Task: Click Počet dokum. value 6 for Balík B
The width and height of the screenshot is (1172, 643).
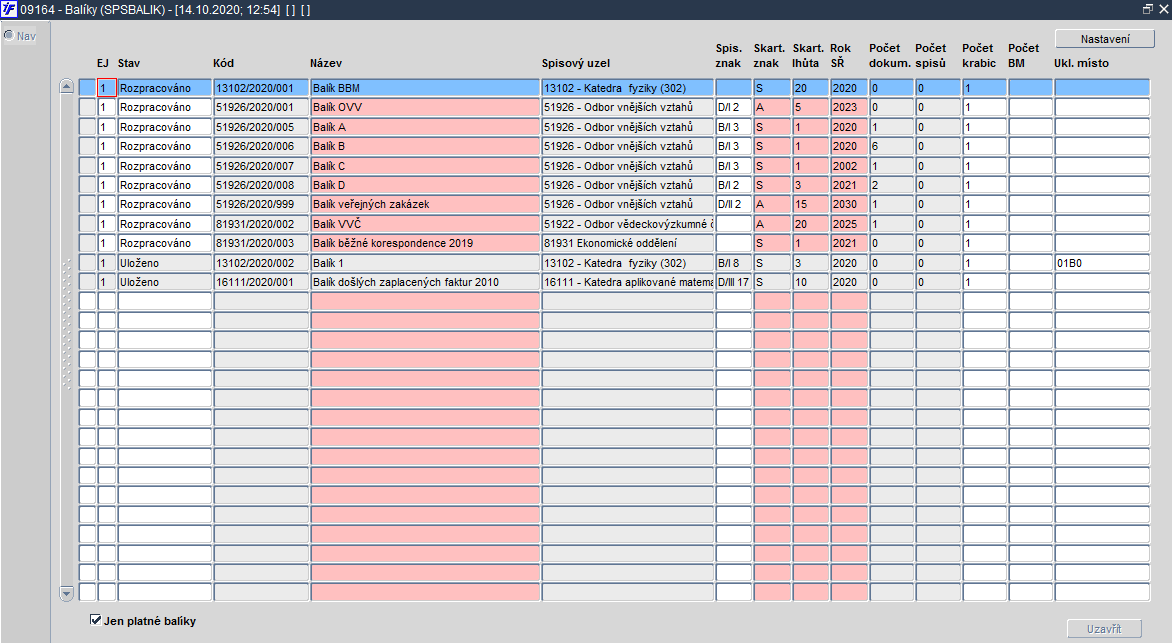Action: click(891, 146)
